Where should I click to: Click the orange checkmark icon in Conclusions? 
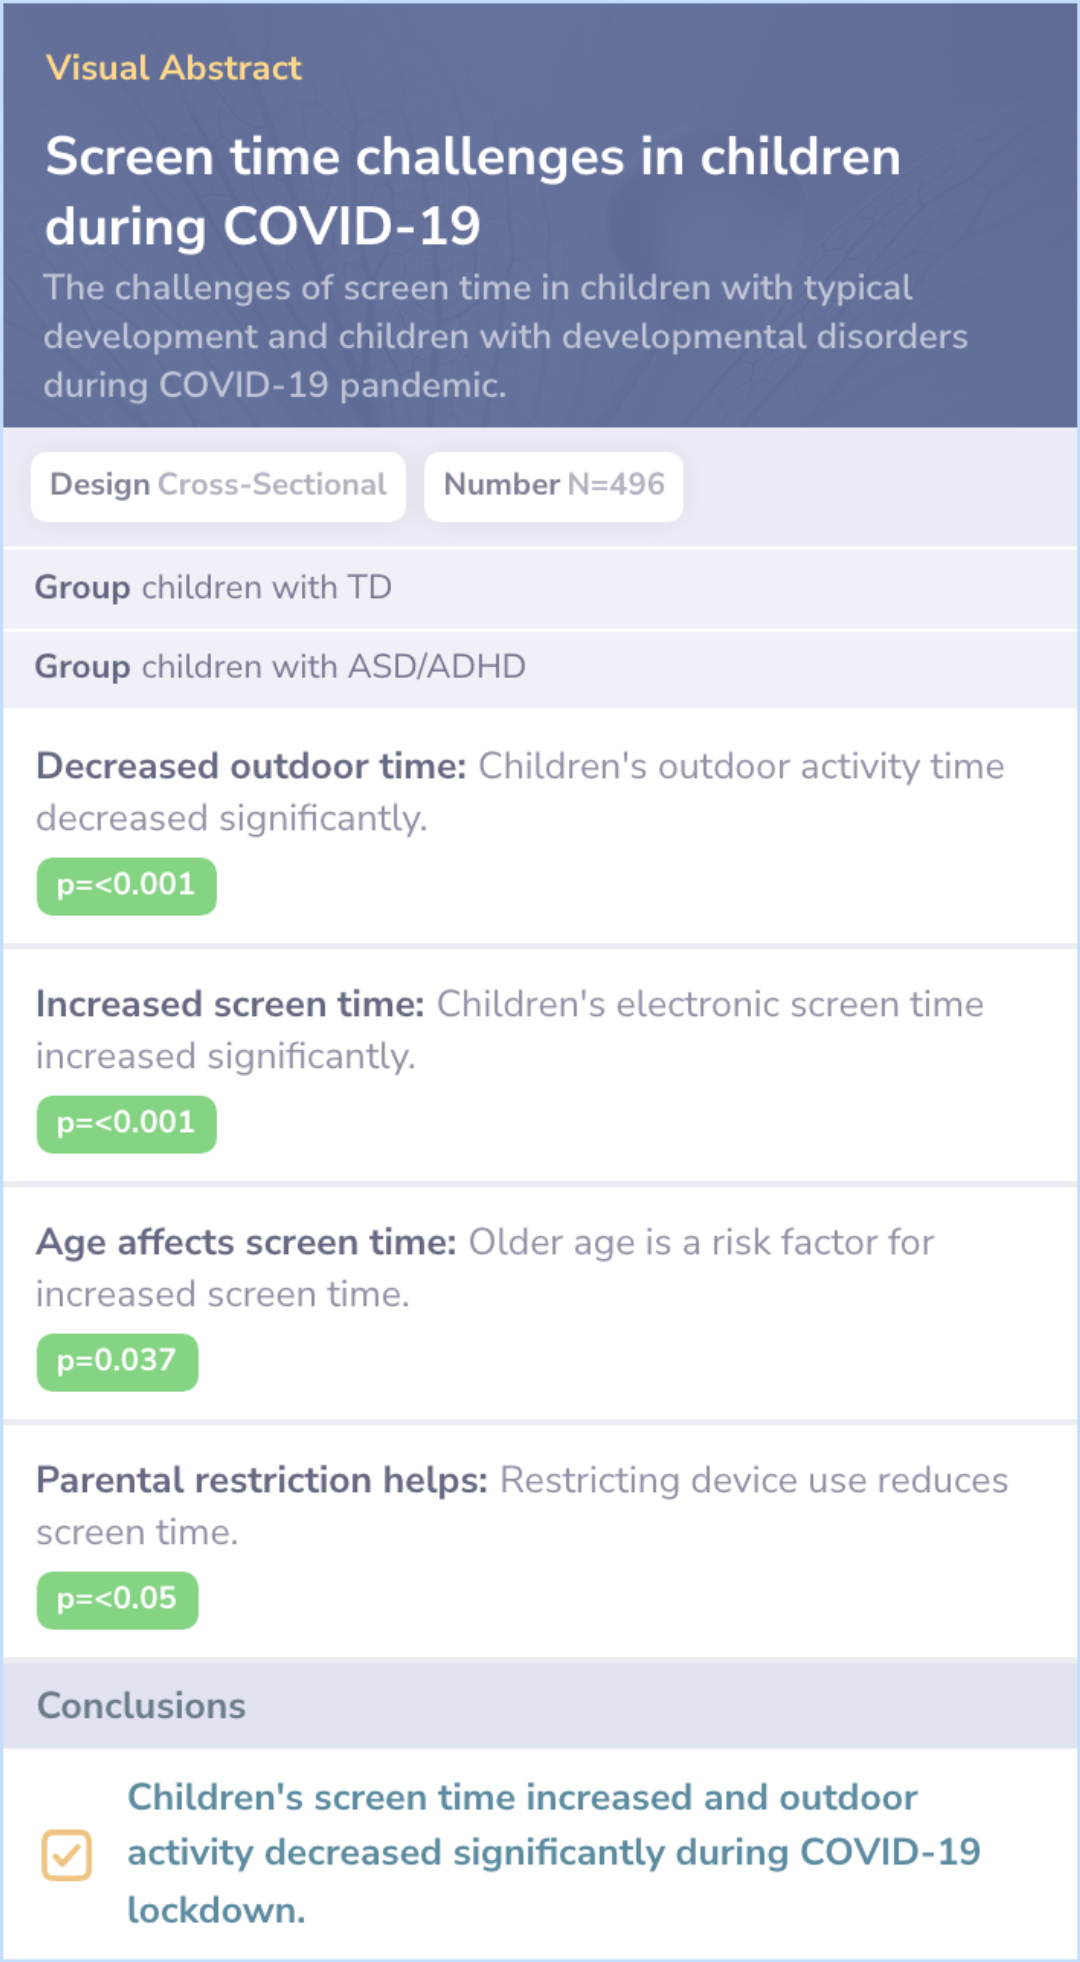click(x=67, y=1855)
